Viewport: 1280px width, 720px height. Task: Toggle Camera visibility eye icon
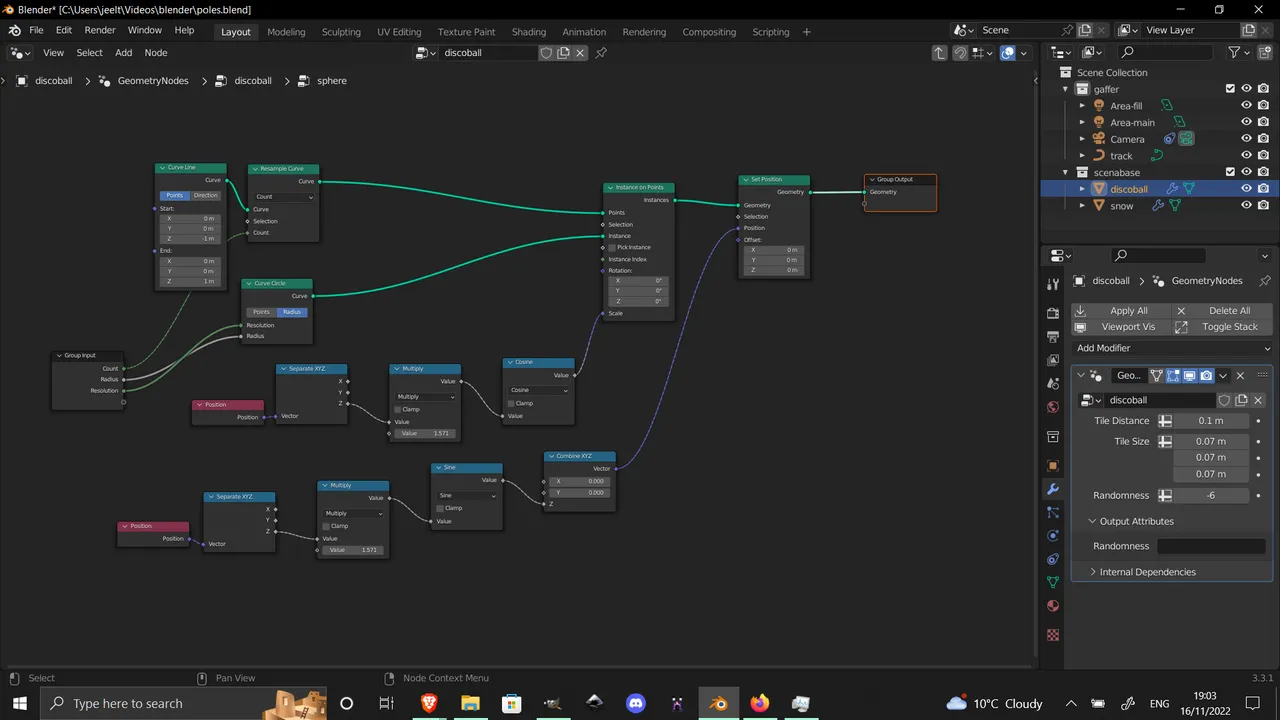(1246, 139)
